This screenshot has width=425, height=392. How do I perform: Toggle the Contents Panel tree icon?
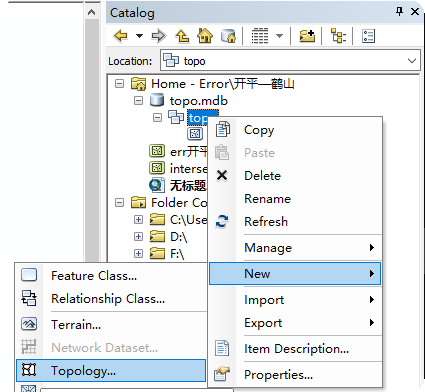tap(338, 36)
